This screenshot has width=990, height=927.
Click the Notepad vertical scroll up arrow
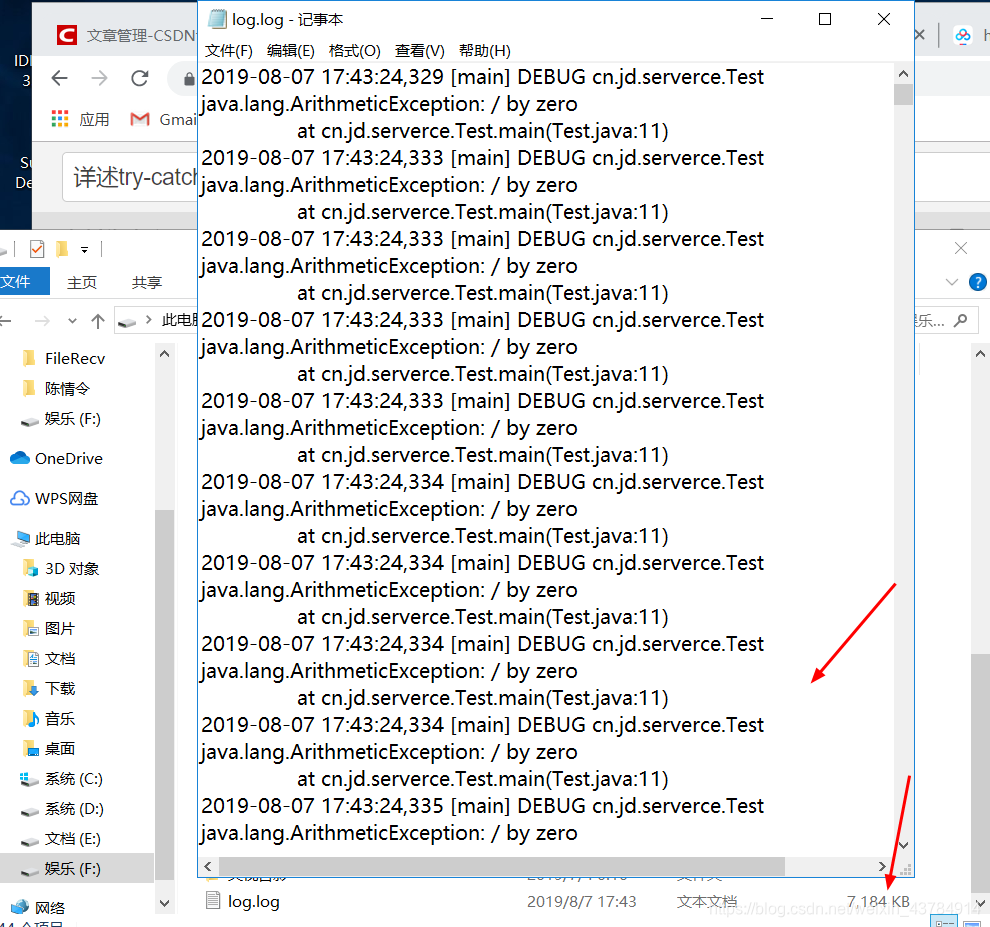click(x=904, y=74)
